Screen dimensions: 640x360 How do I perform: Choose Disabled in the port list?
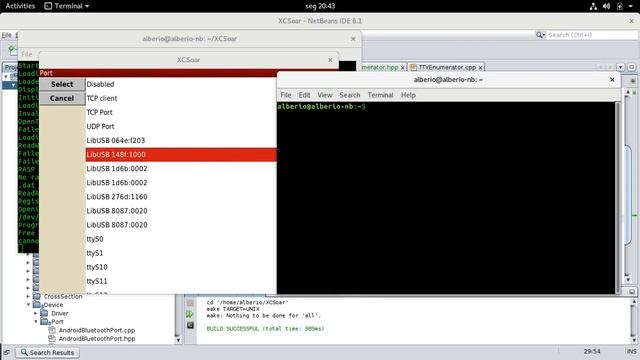181,84
